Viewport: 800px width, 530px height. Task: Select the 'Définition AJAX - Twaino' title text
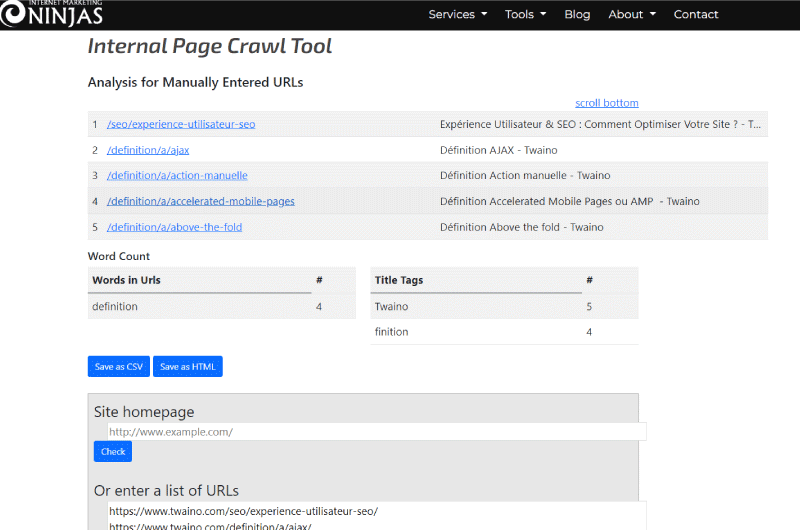point(498,150)
